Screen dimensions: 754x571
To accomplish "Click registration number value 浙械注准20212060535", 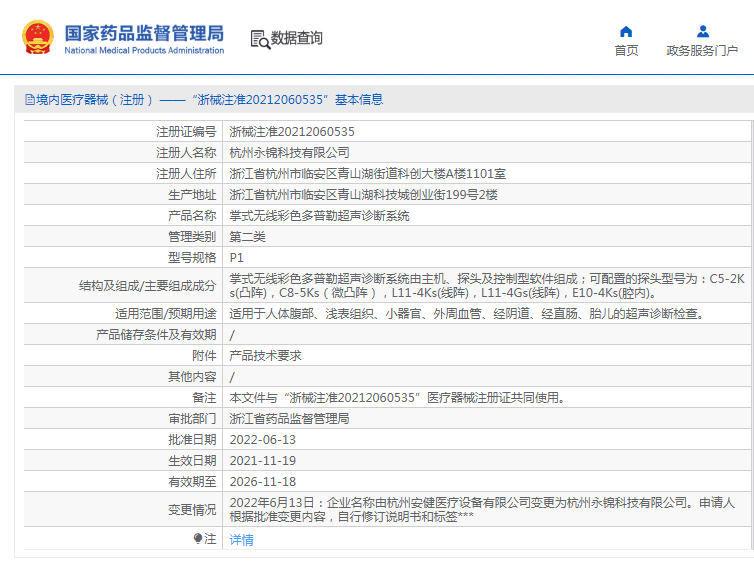I will (x=292, y=131).
